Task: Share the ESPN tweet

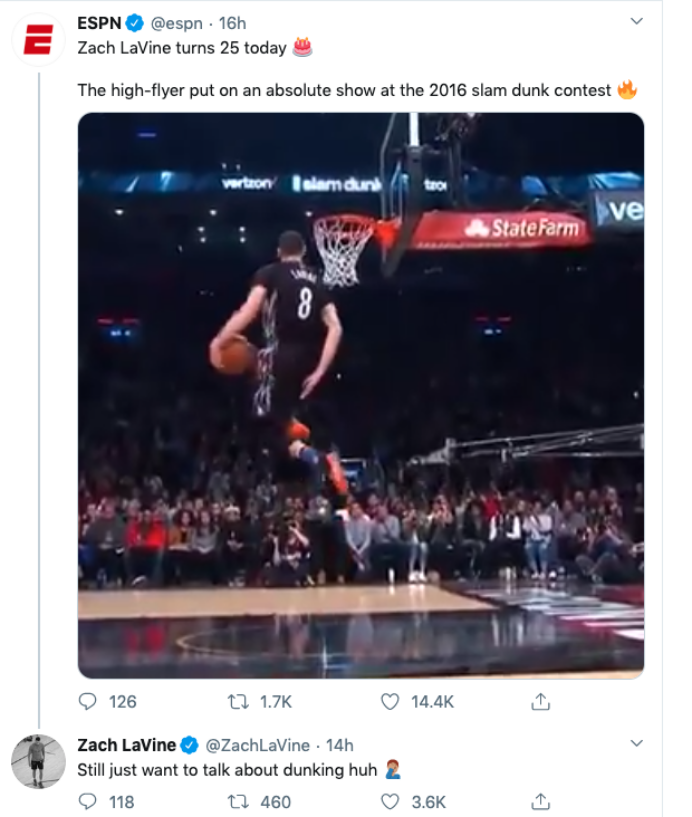Action: [540, 701]
